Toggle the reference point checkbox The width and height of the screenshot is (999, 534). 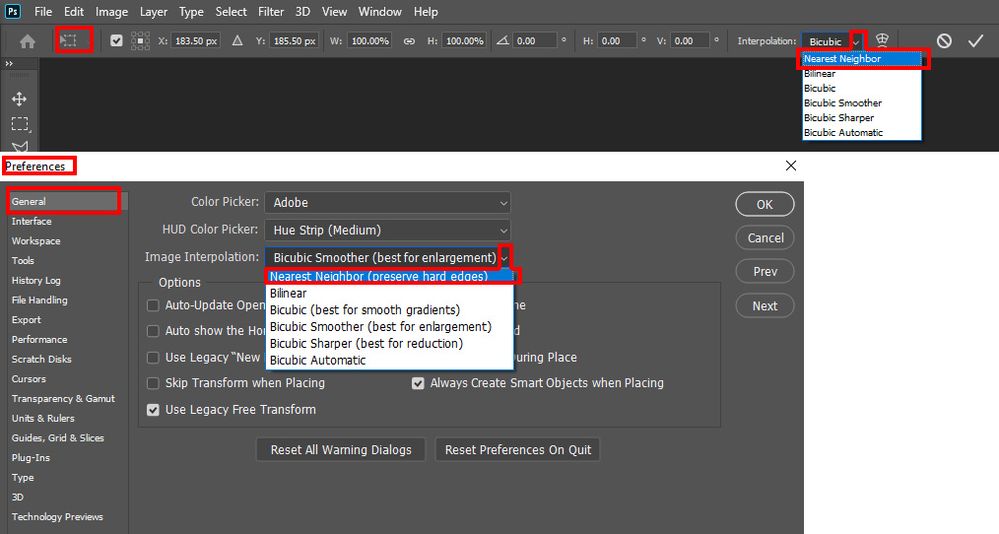click(116, 41)
